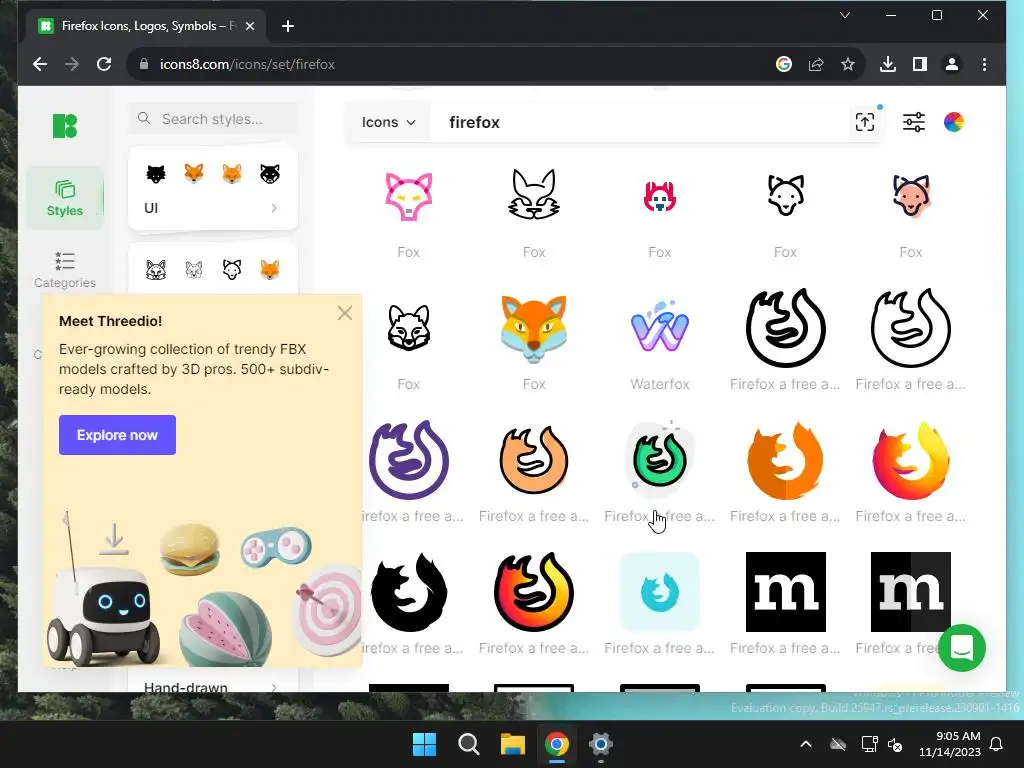Choose the Waterfox logo icon
1024x768 pixels.
(660, 326)
